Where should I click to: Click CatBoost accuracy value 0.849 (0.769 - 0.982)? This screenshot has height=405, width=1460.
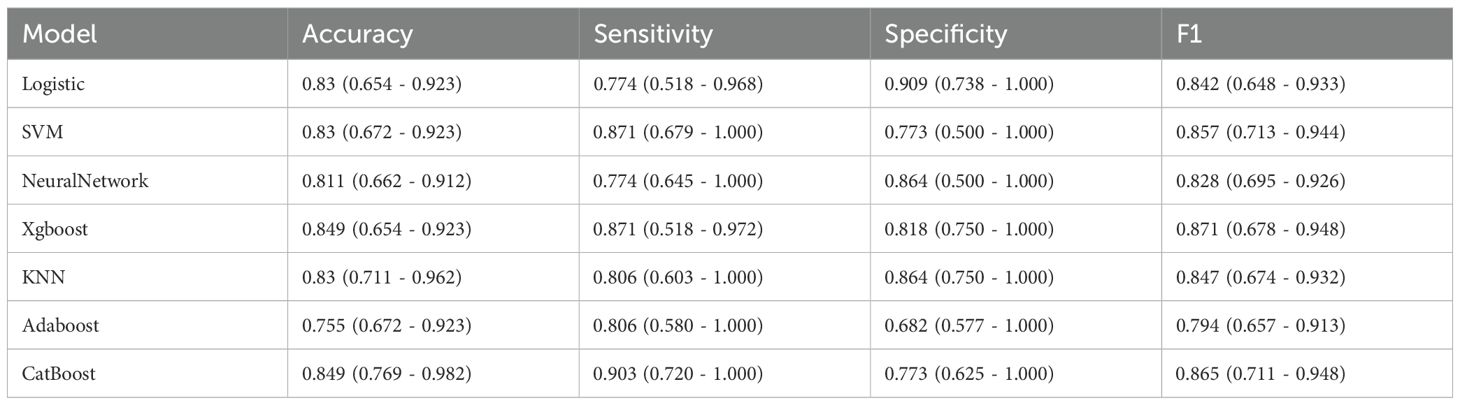tap(386, 373)
